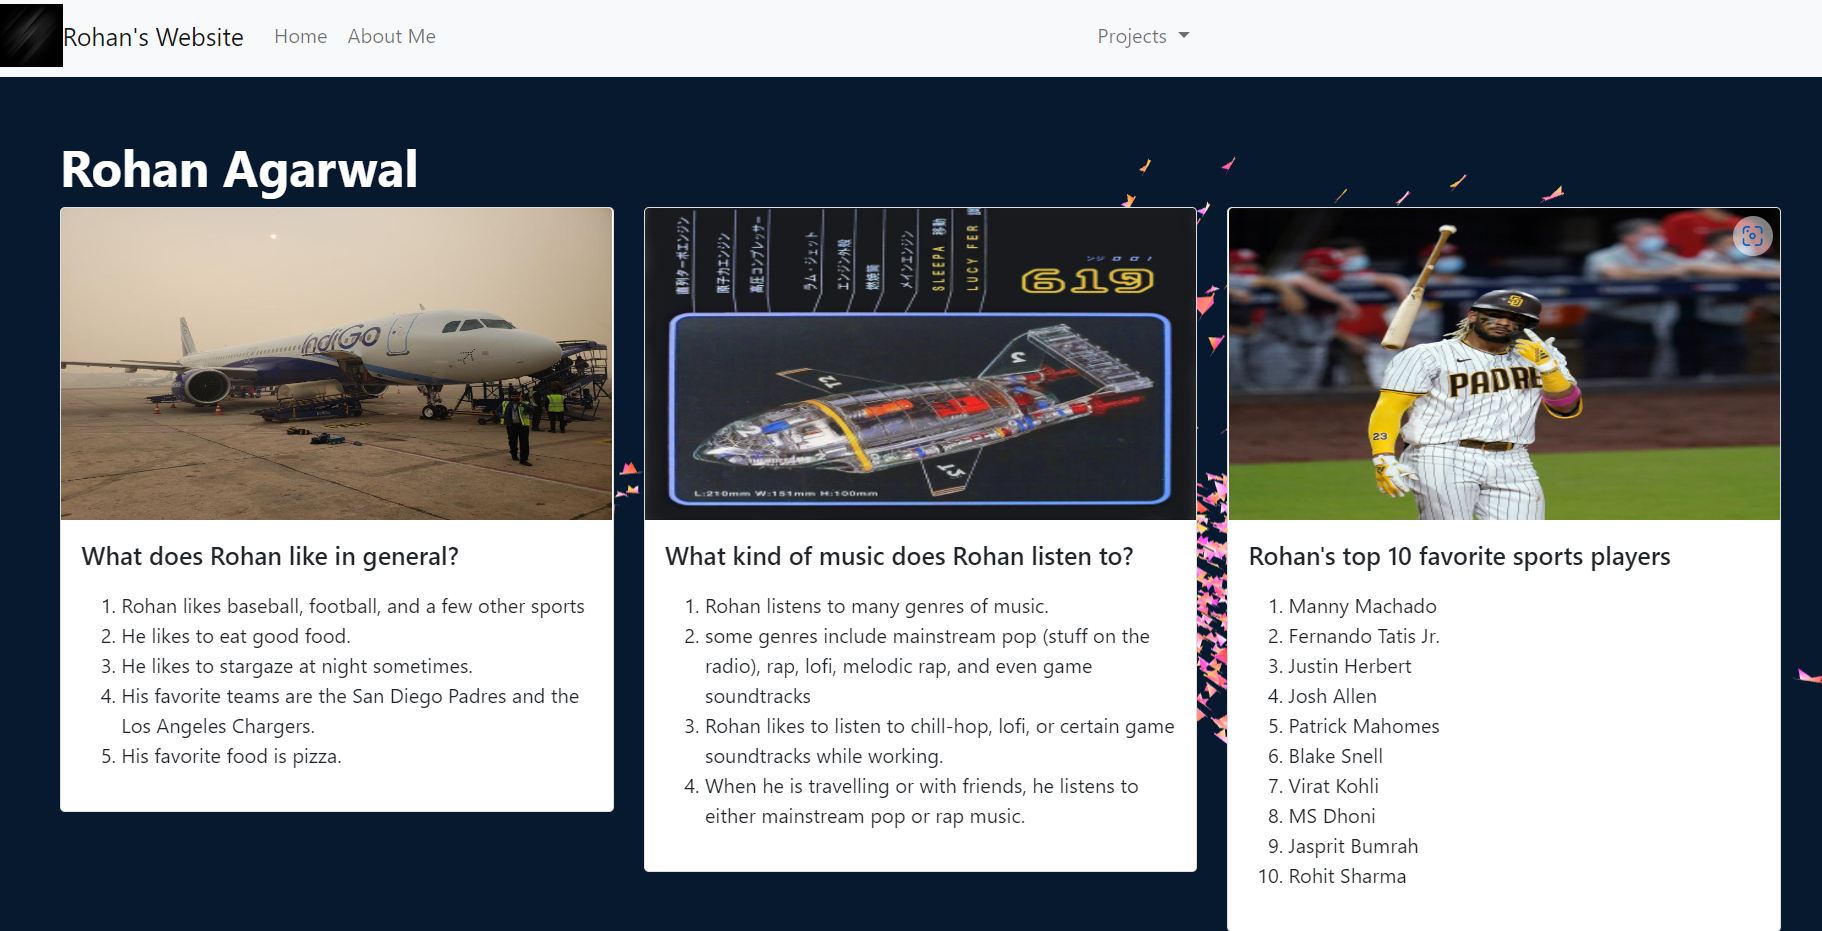Click Manny Machado in the players list
The image size is (1822, 931).
point(1362,606)
